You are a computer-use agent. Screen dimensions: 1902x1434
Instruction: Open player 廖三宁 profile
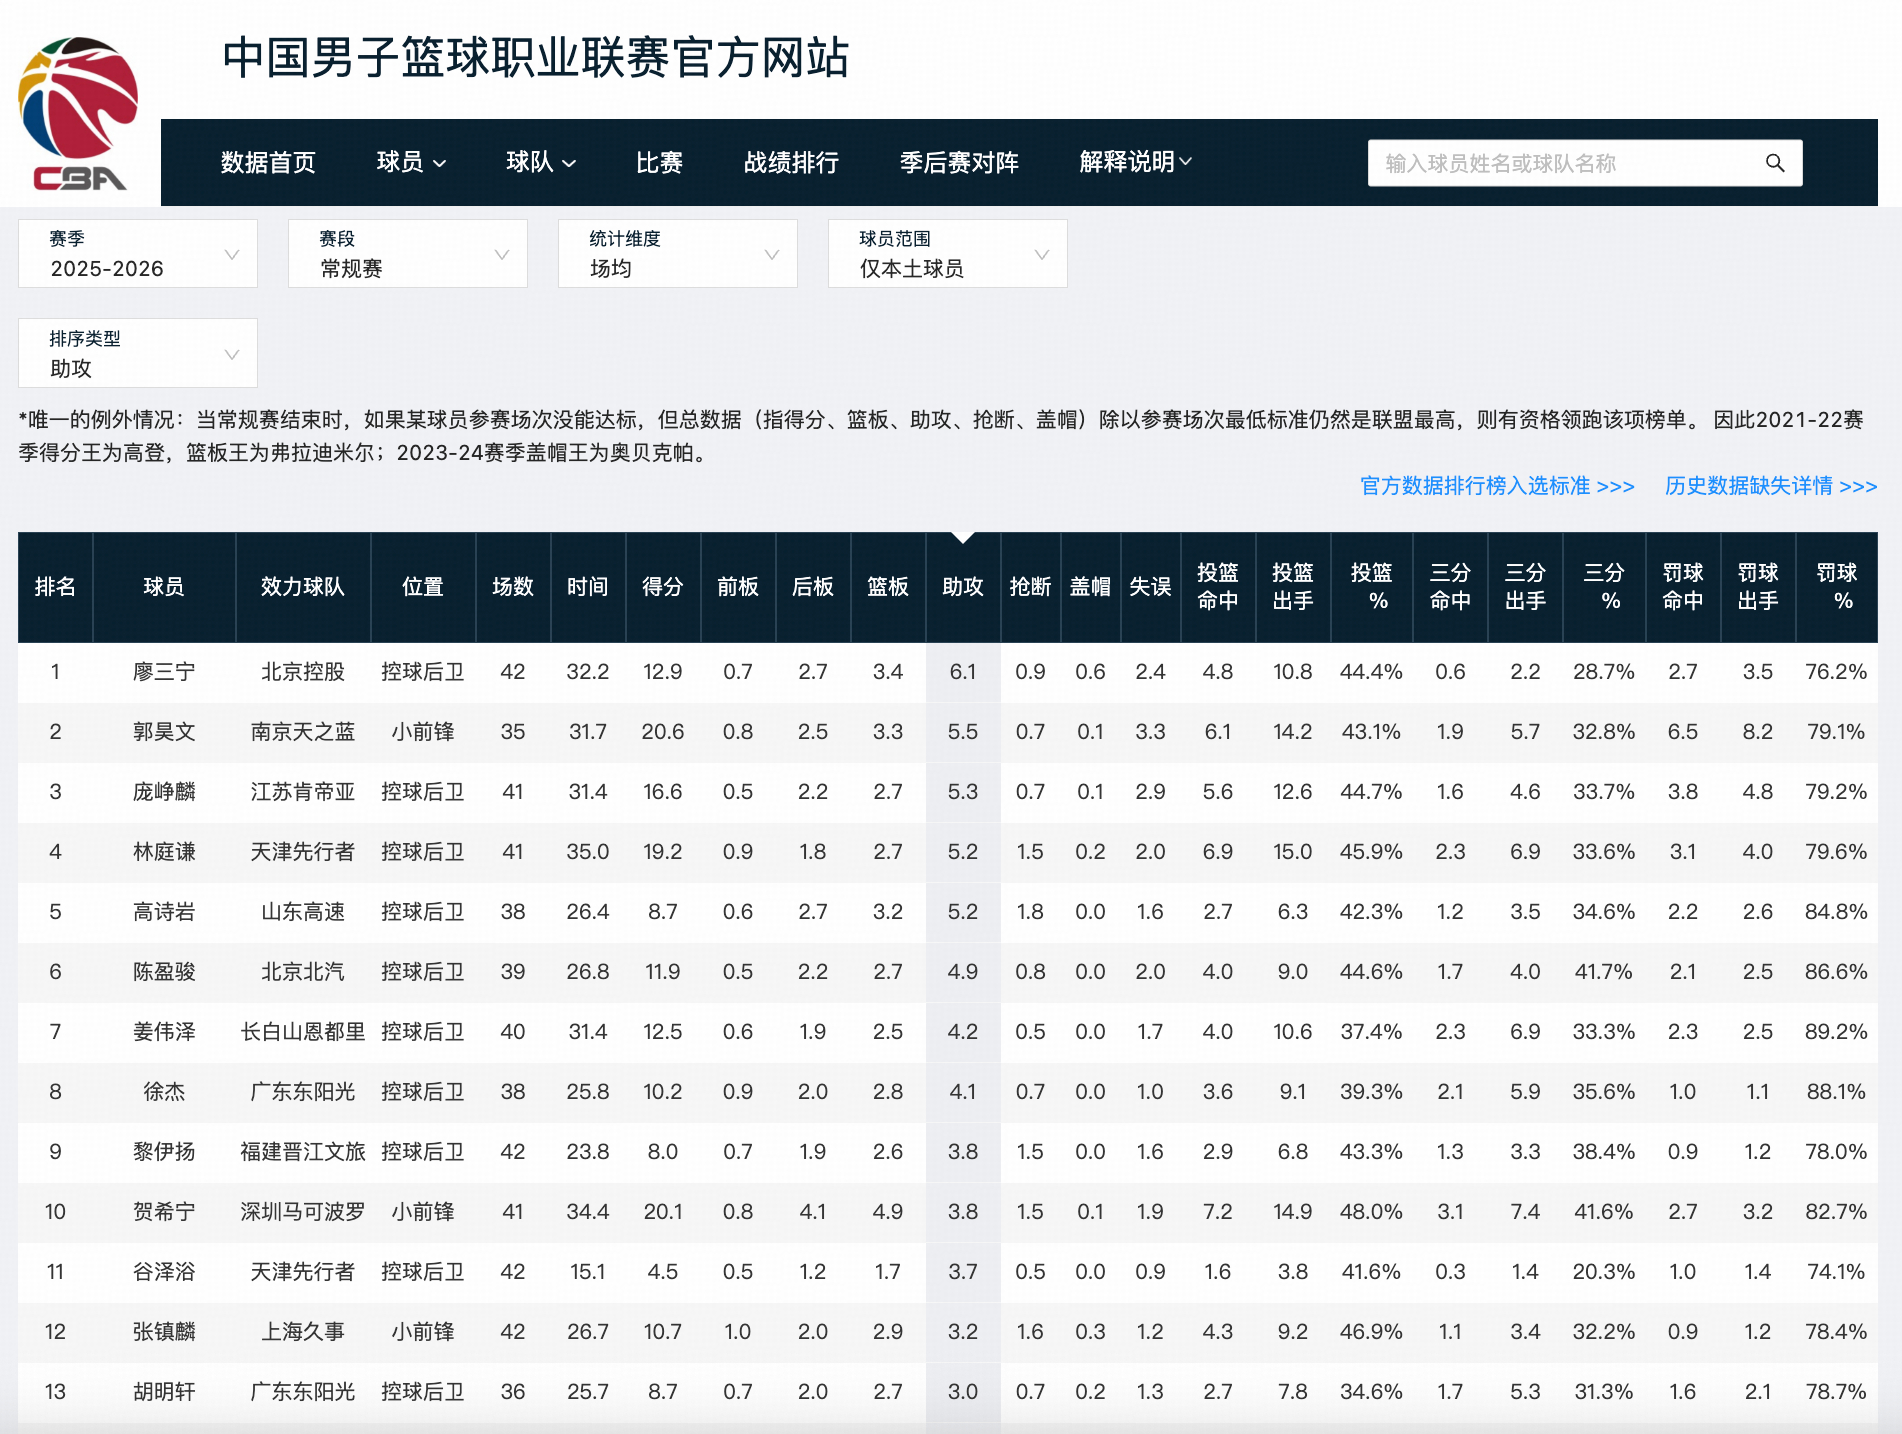[x=164, y=672]
